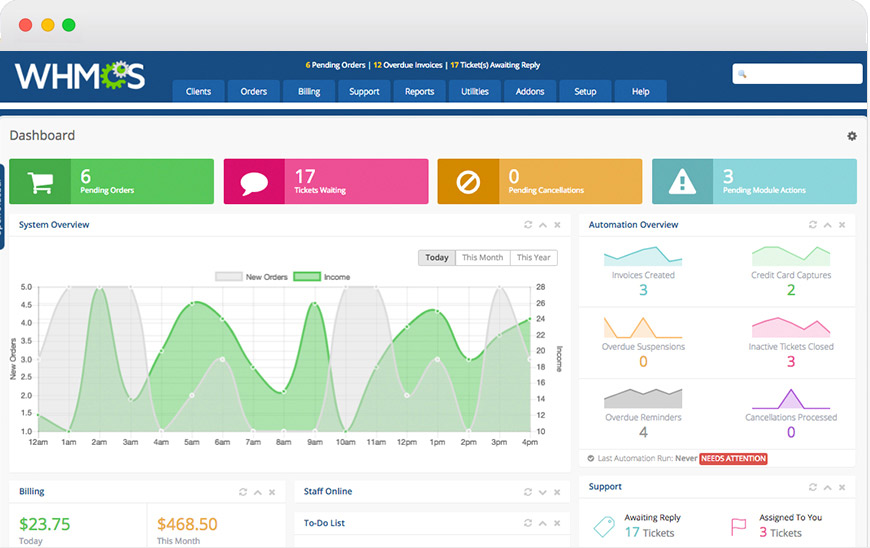Refresh the Billing panel
This screenshot has height=548, width=870.
tap(242, 492)
